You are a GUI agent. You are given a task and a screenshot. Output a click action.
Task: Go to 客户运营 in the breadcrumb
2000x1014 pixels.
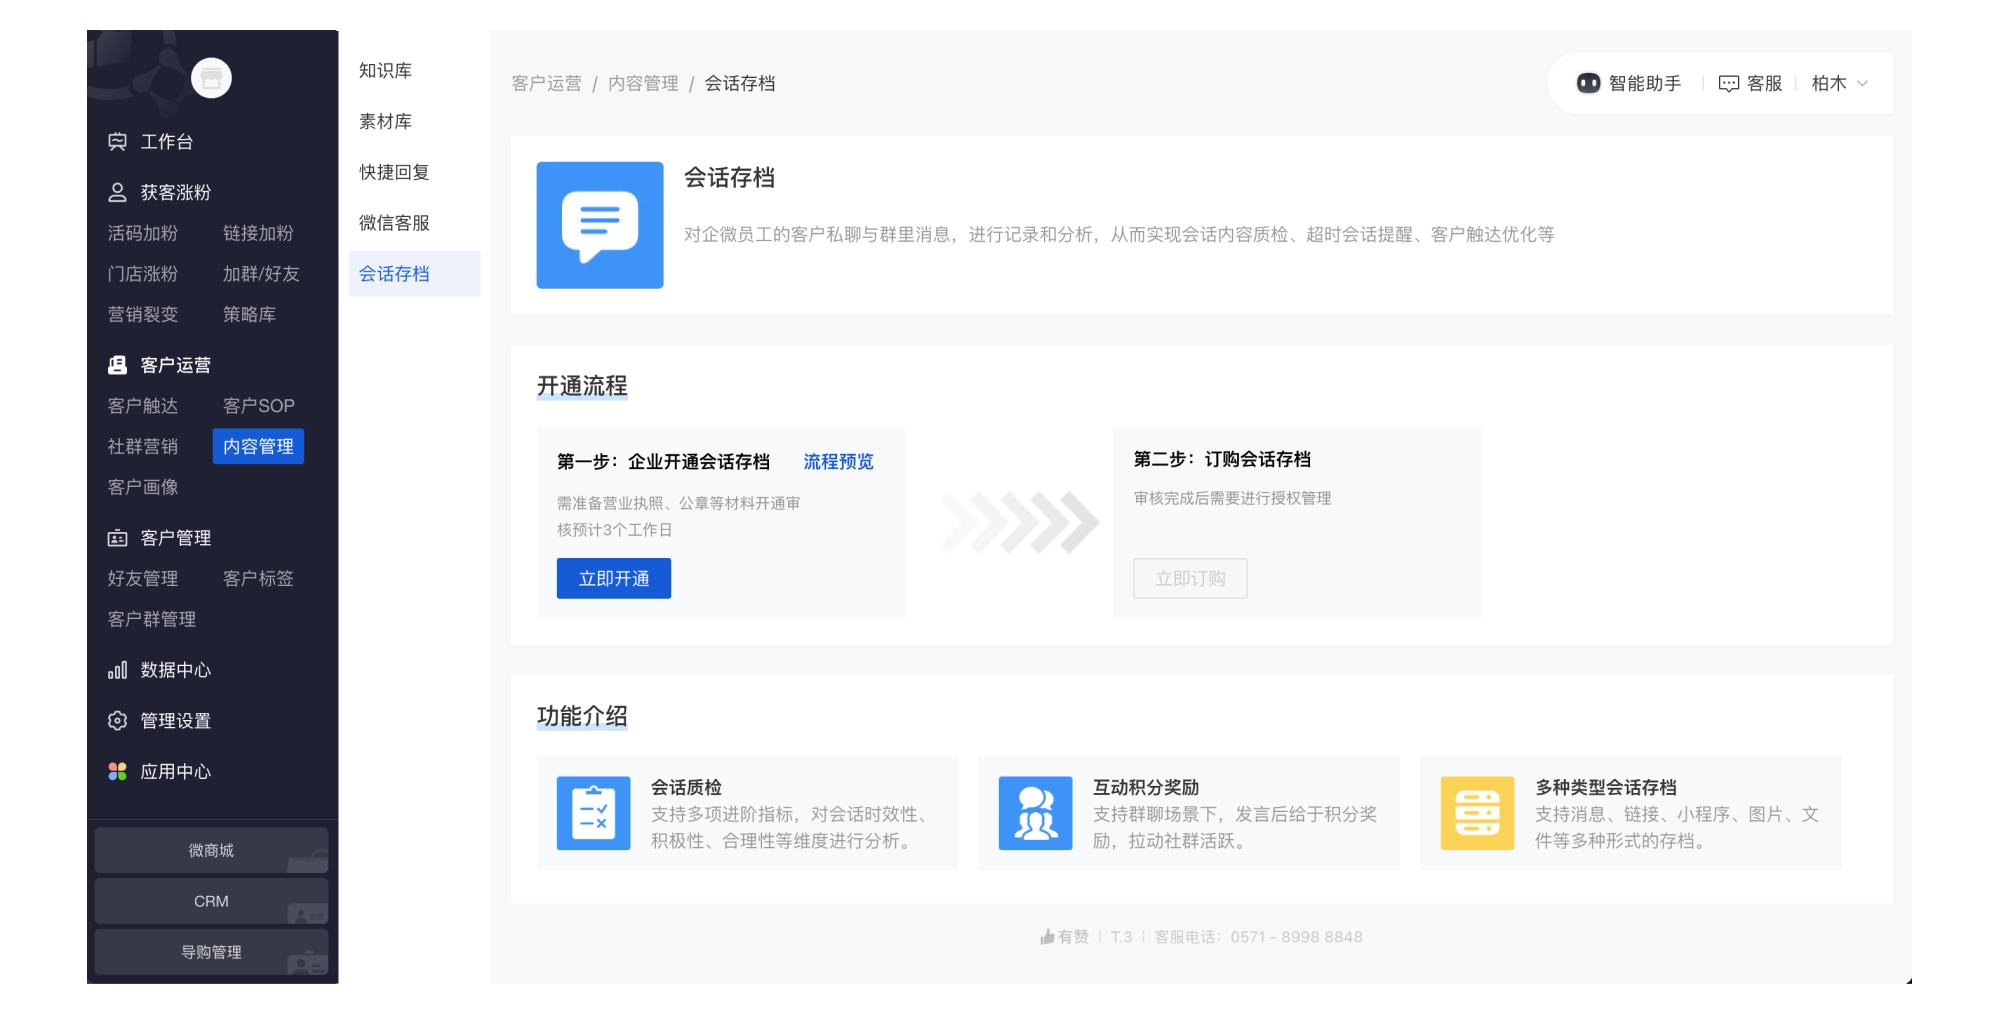(x=546, y=84)
